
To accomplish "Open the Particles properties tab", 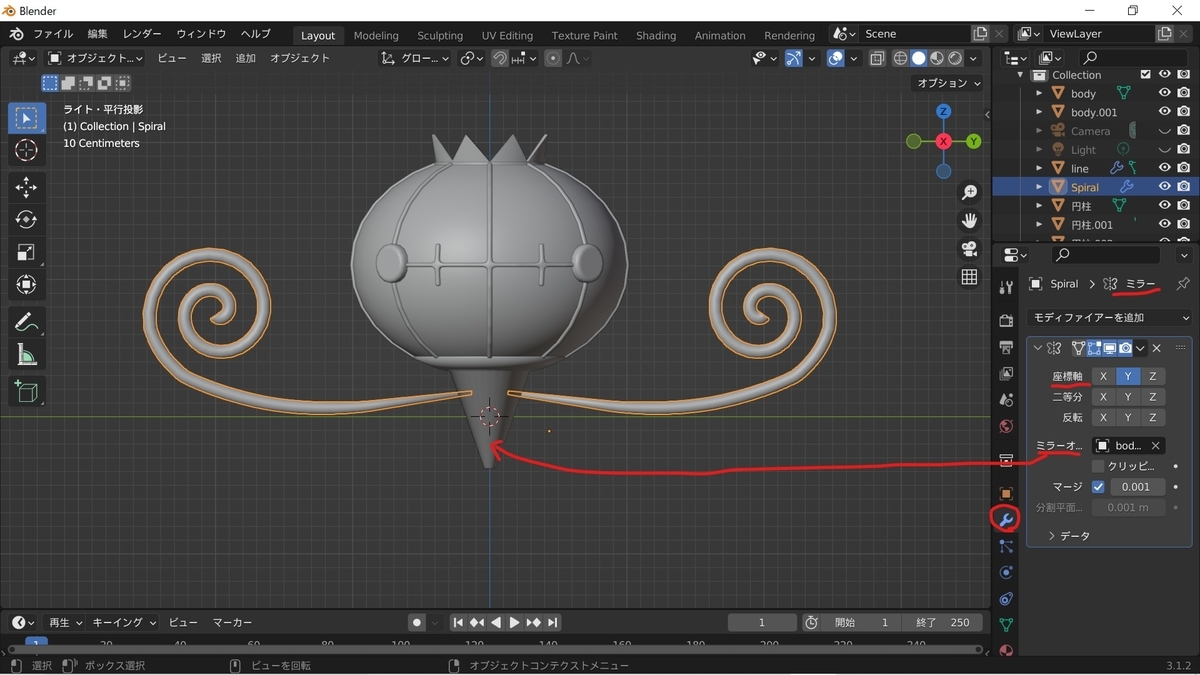I will 1006,547.
